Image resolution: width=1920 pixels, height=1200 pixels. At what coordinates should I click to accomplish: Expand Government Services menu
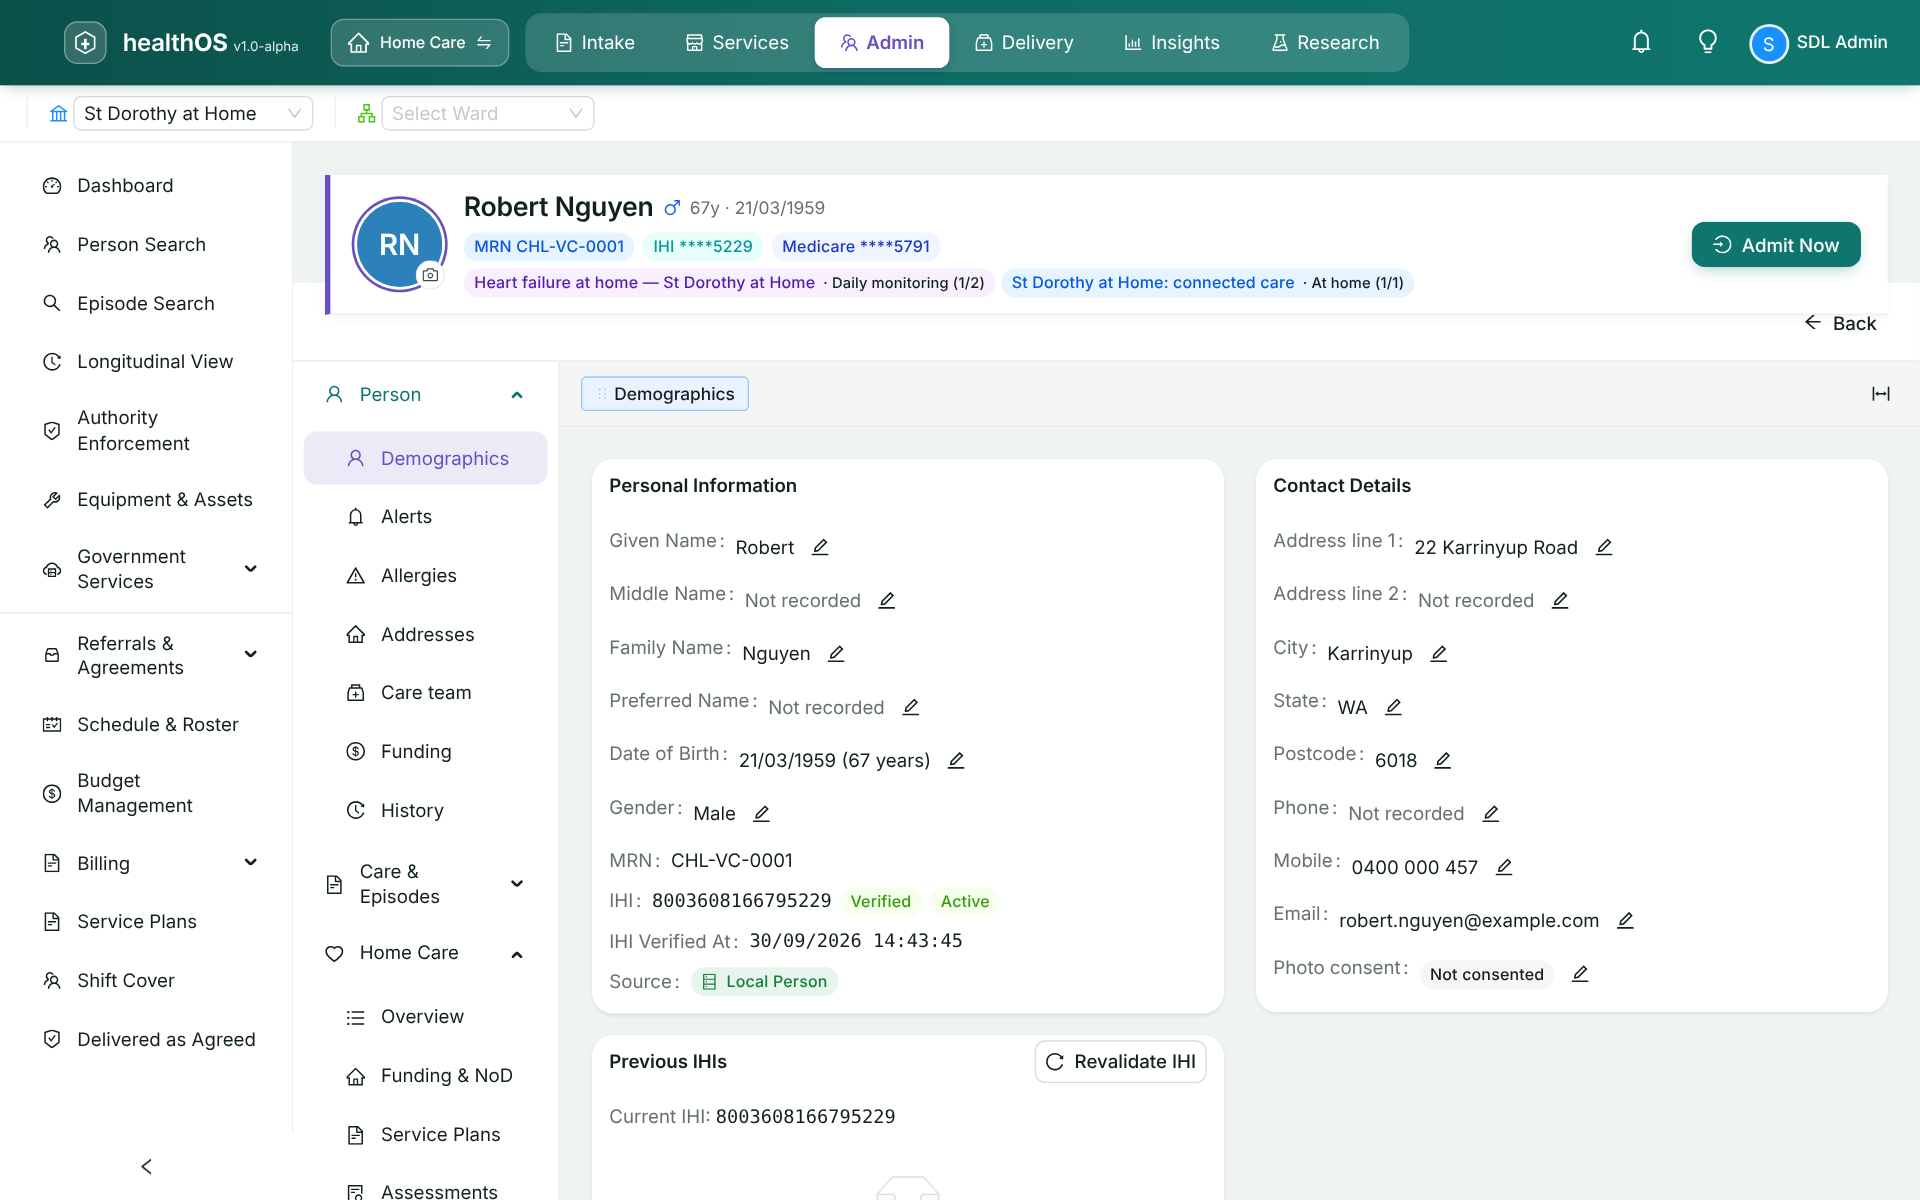pos(251,568)
